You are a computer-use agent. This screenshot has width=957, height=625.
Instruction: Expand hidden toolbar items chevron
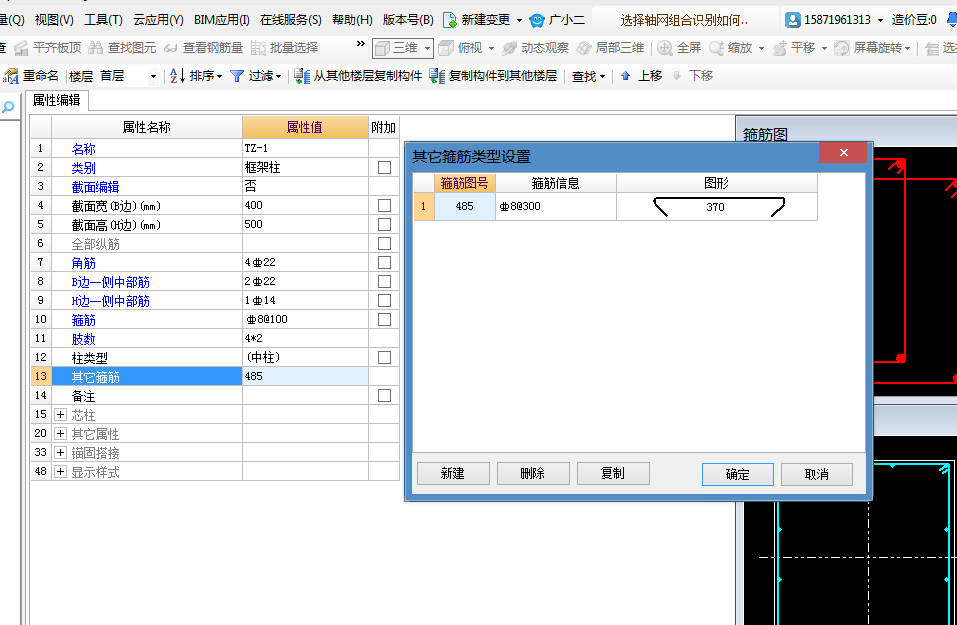[x=361, y=44]
